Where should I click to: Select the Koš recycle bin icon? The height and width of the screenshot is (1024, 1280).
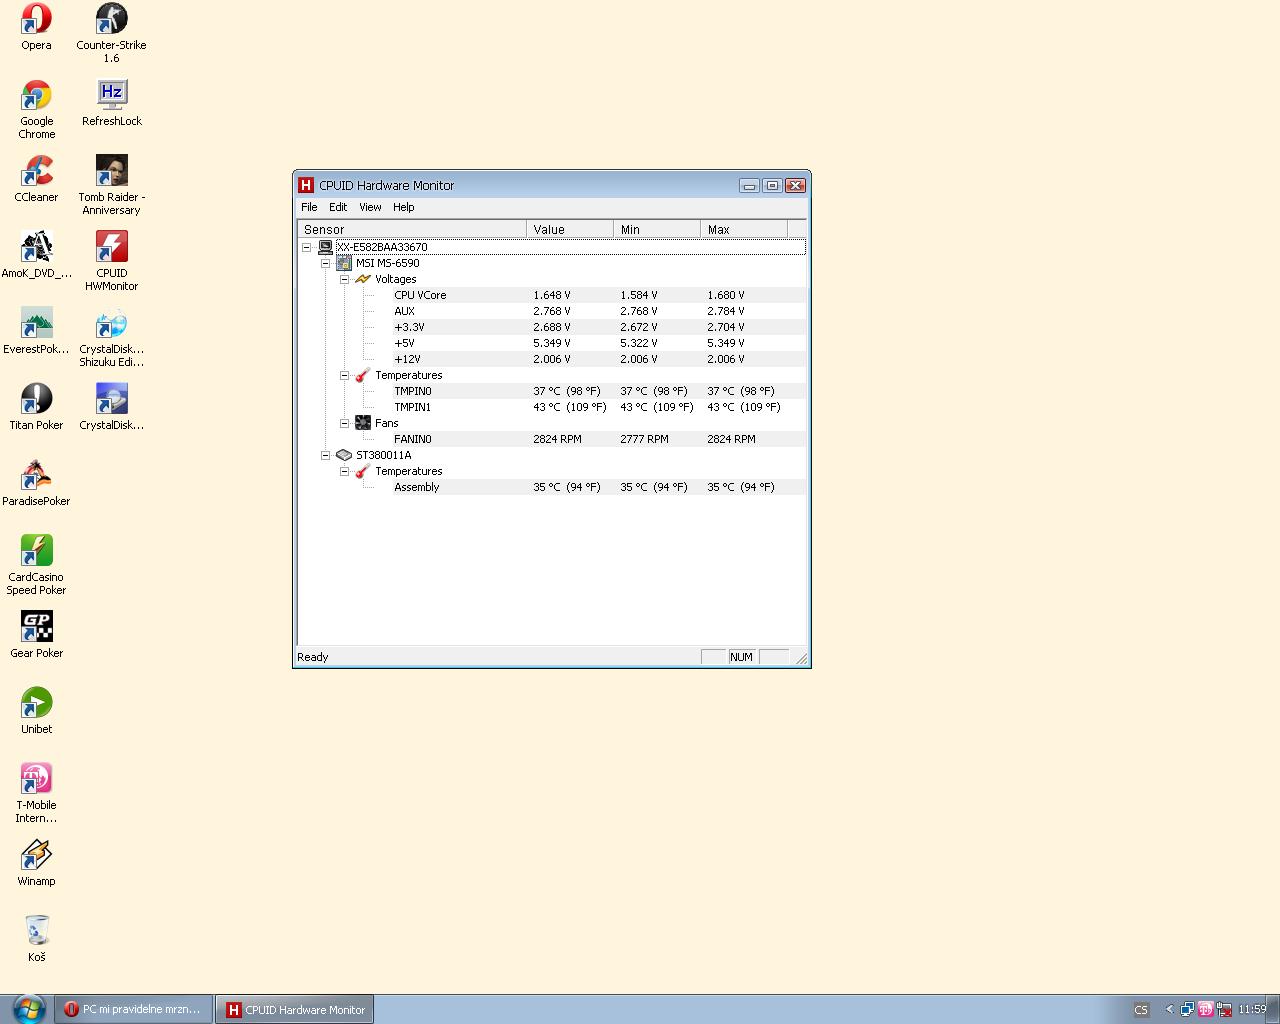click(36, 939)
